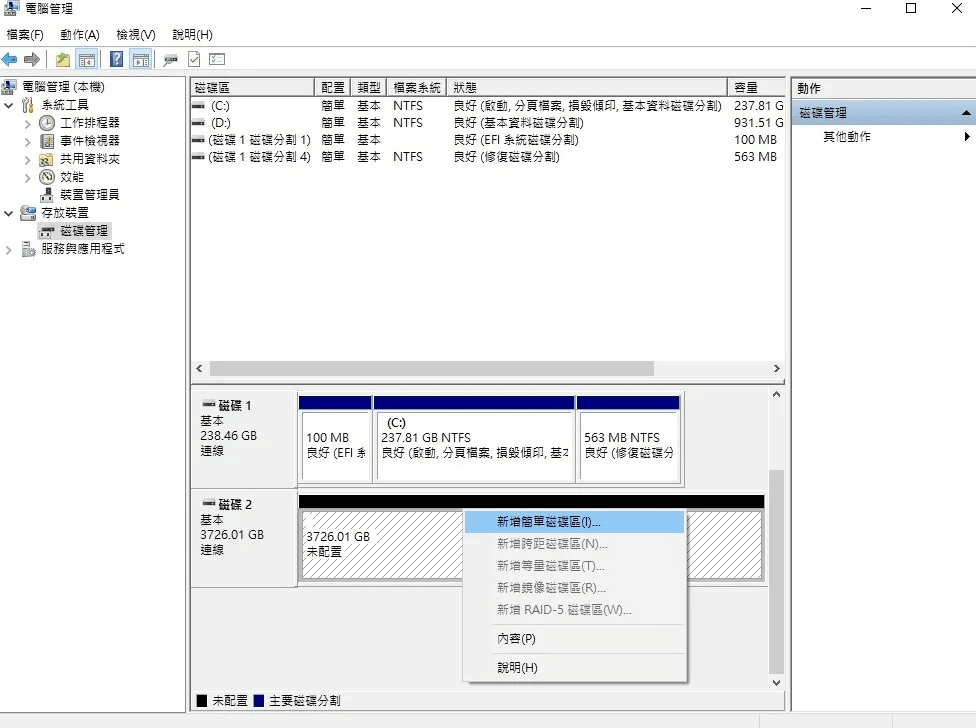Click the 類型 column header
This screenshot has height=728, width=976.
pyautogui.click(x=368, y=87)
